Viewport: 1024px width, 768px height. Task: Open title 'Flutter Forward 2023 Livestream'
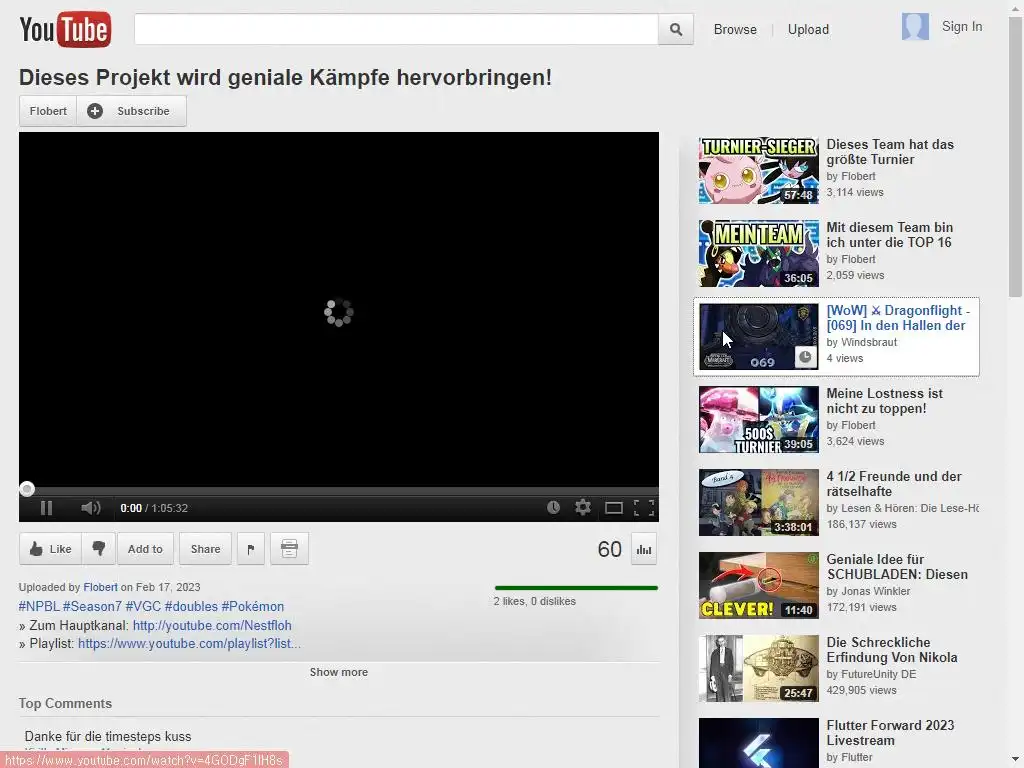890,732
